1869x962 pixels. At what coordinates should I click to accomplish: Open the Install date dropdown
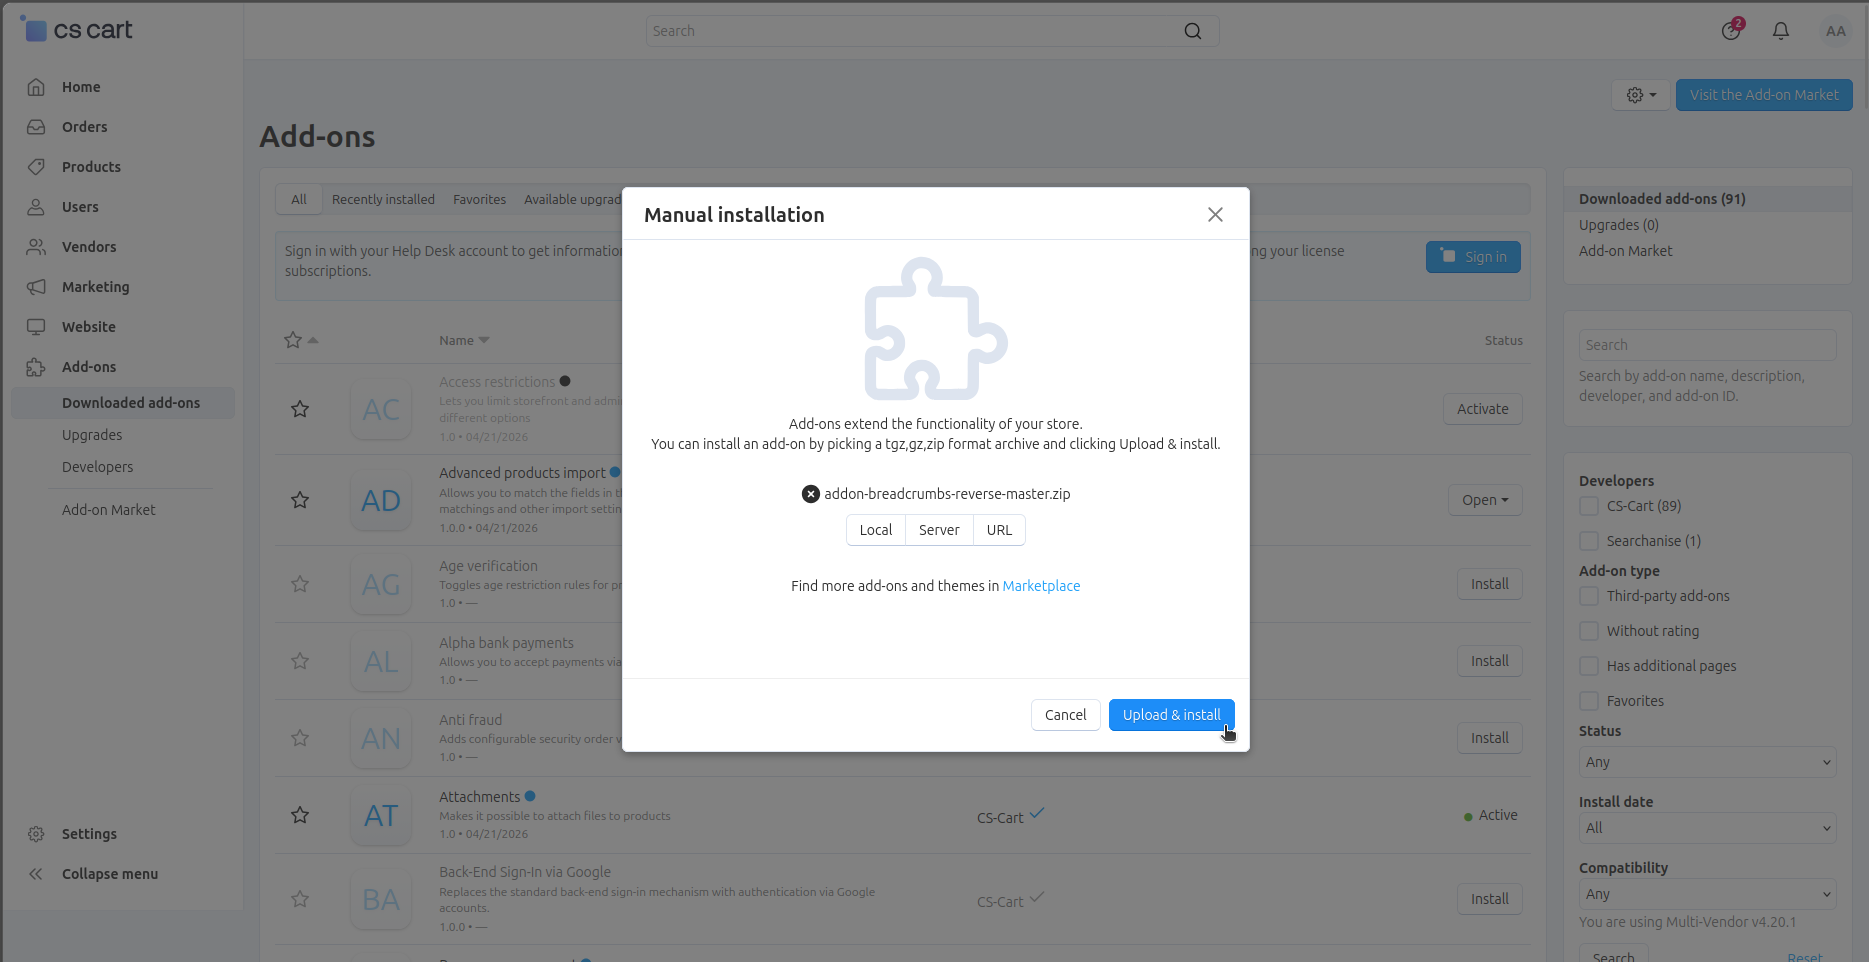pyautogui.click(x=1707, y=828)
